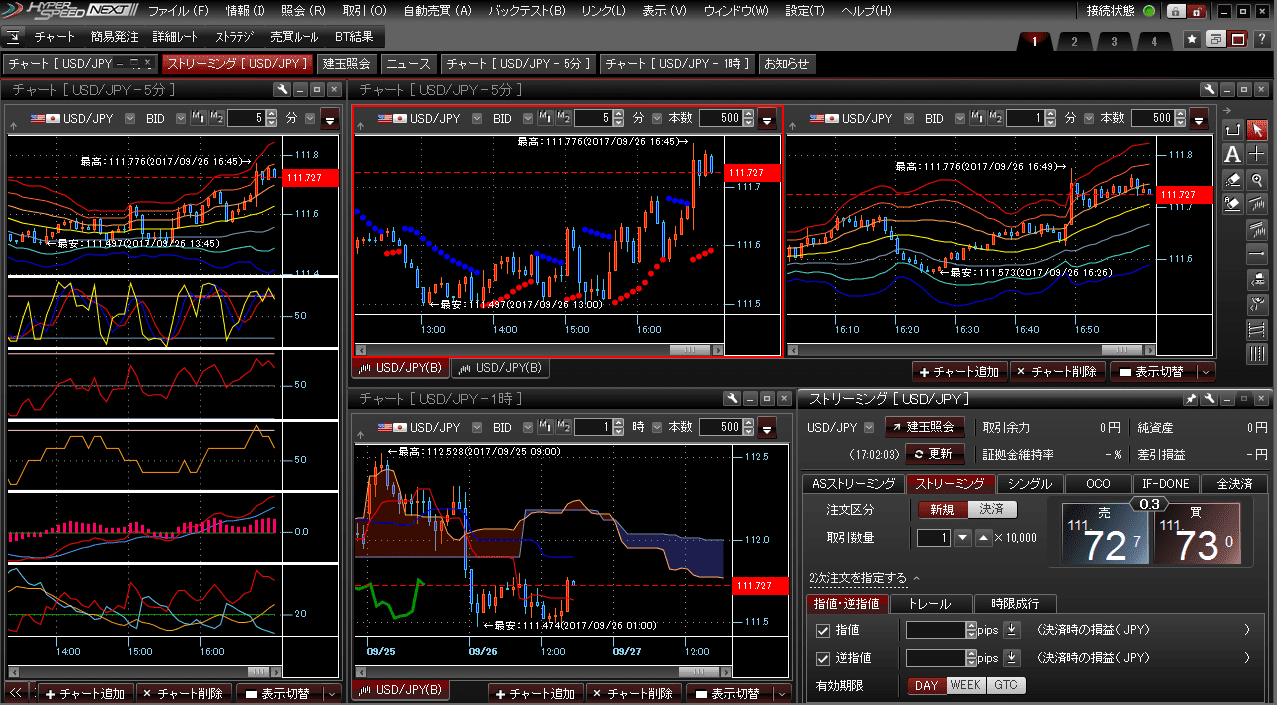This screenshot has width=1277, height=705.
Task: Switch to the OCO order tab
Action: (1098, 483)
